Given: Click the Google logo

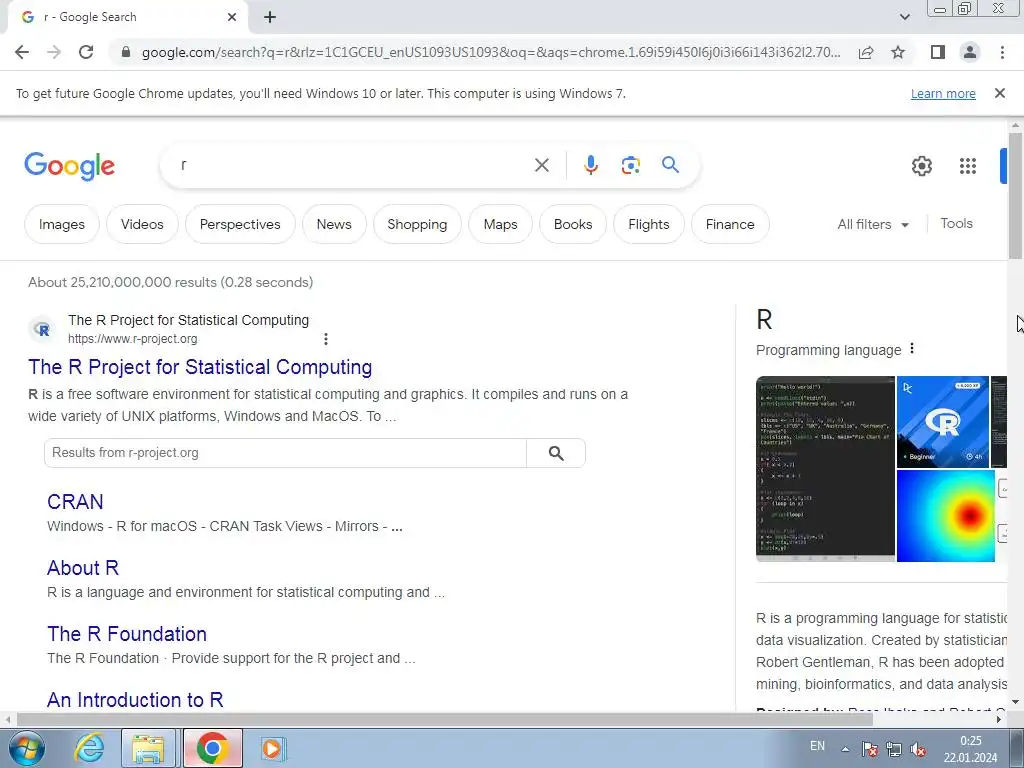Looking at the screenshot, I should pyautogui.click(x=70, y=166).
